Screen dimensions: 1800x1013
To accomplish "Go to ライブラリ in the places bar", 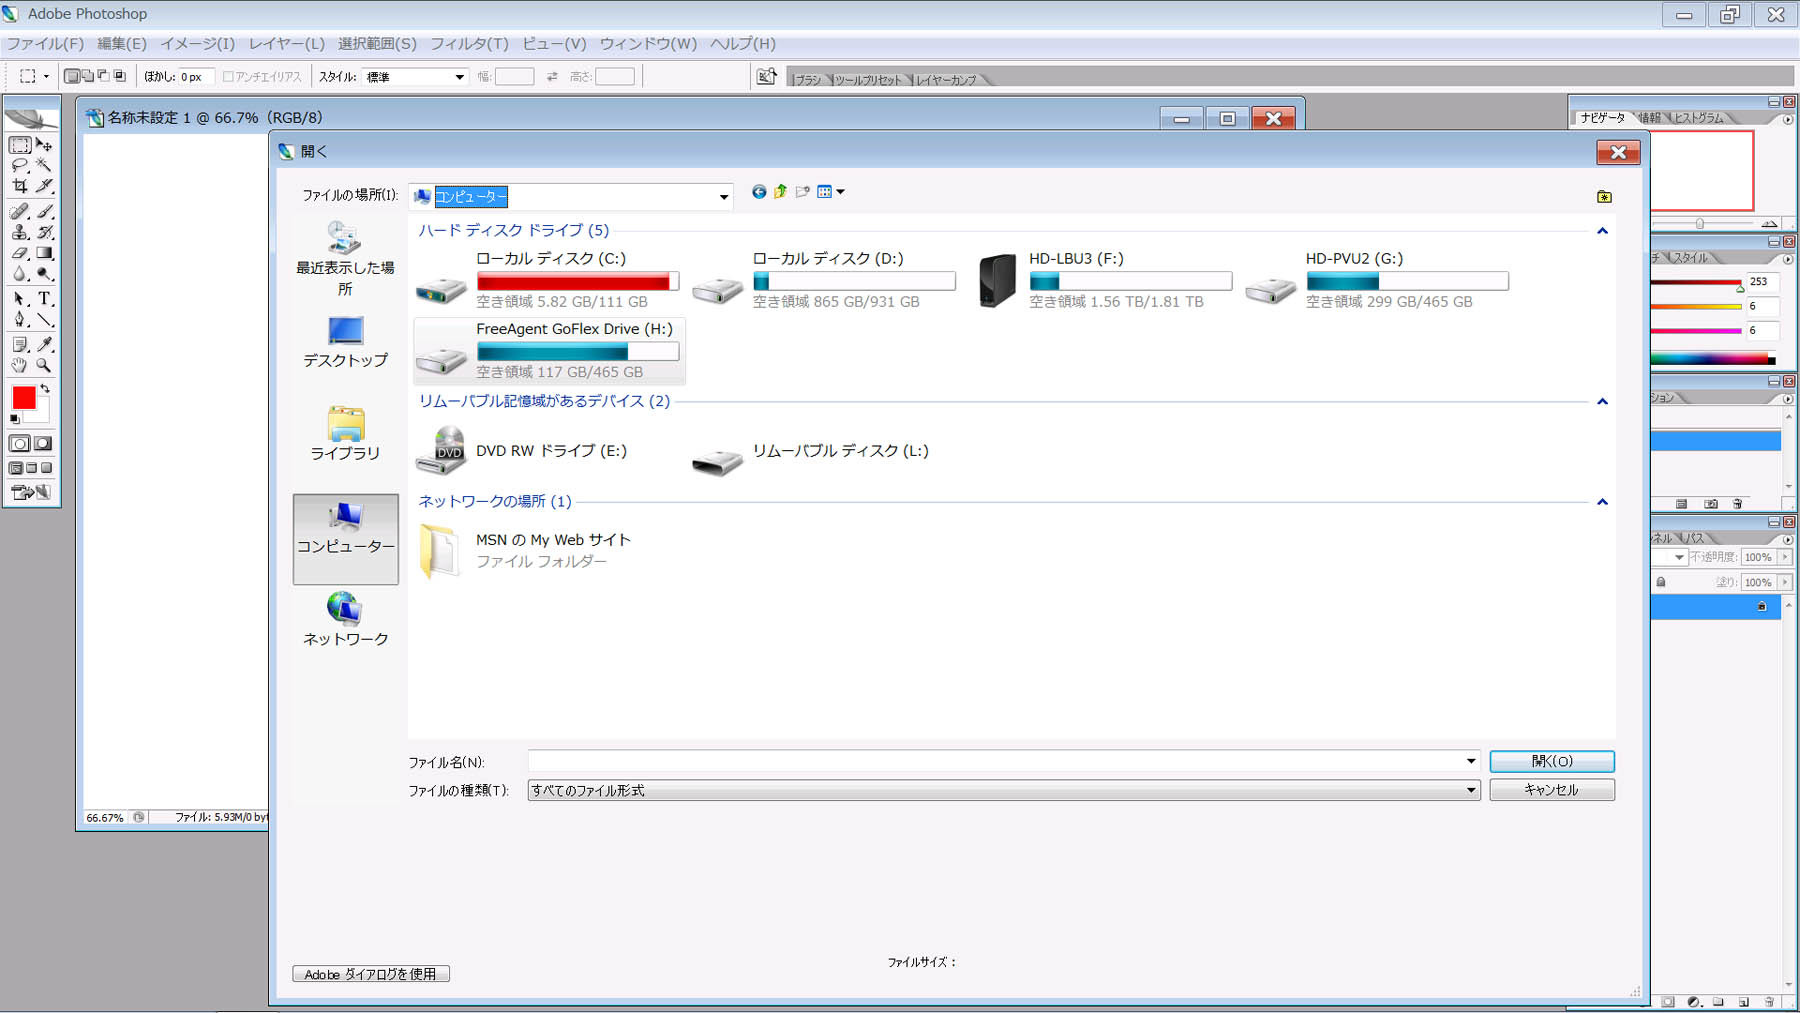I will tap(345, 433).
